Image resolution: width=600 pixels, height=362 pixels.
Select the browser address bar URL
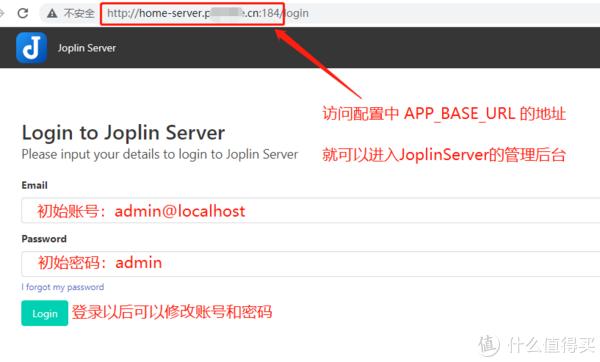208,13
